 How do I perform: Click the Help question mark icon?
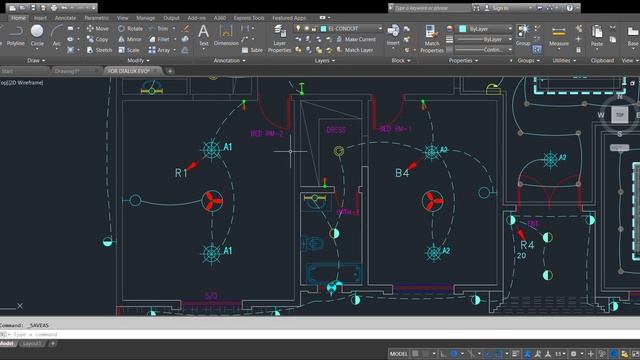[x=569, y=8]
